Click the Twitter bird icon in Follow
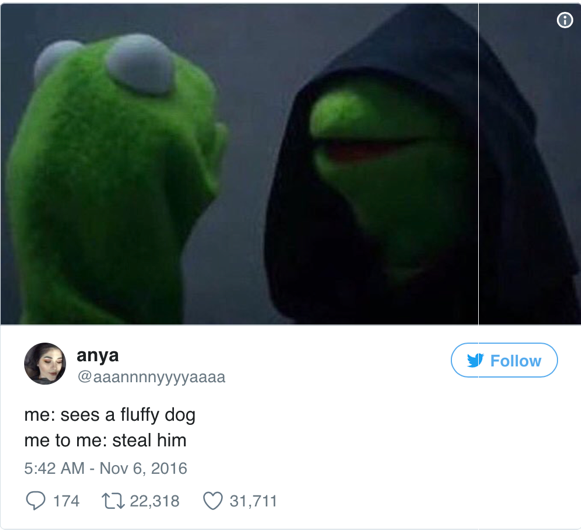Viewport: 581px width, 530px height. (x=475, y=360)
